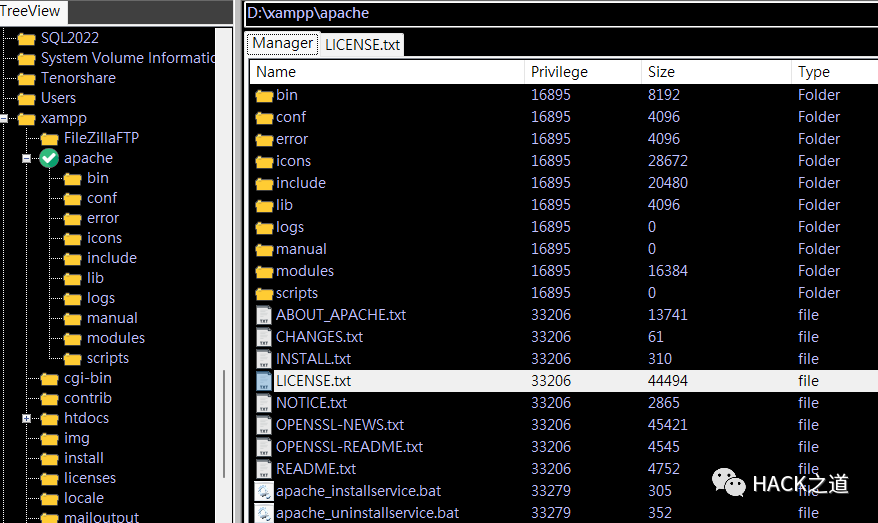Viewport: 878px width, 523px height.
Task: Click the green checkmark icon beside apache
Action: 49,158
